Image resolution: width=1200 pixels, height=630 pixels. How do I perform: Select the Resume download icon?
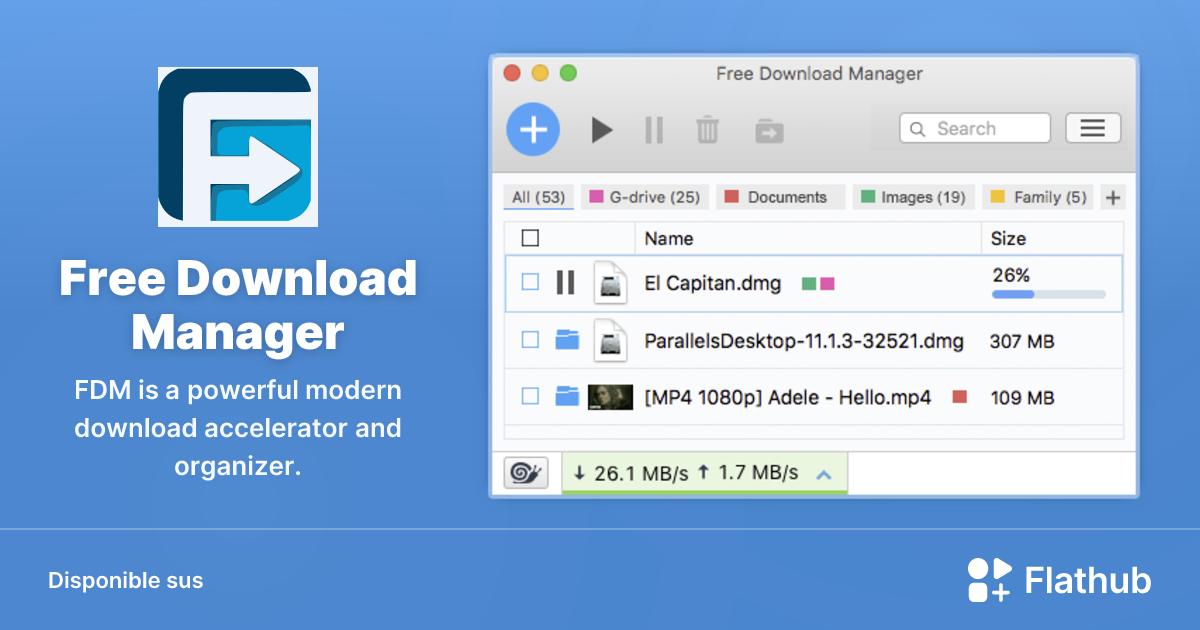602,129
